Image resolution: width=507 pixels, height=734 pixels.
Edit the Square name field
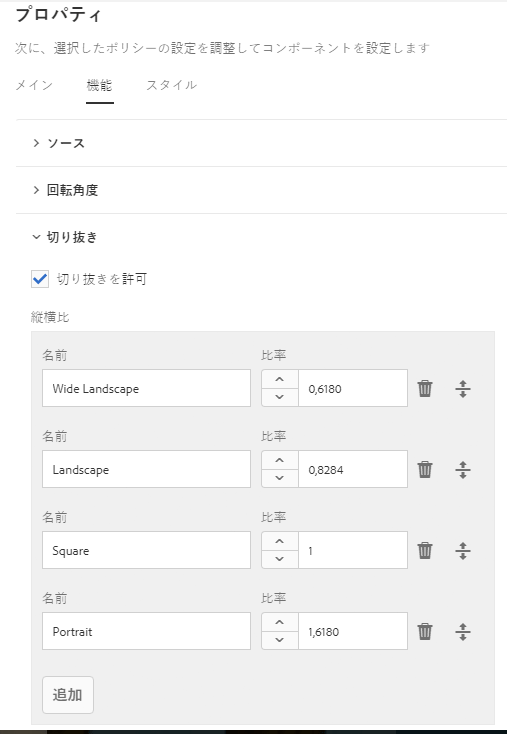coord(147,550)
